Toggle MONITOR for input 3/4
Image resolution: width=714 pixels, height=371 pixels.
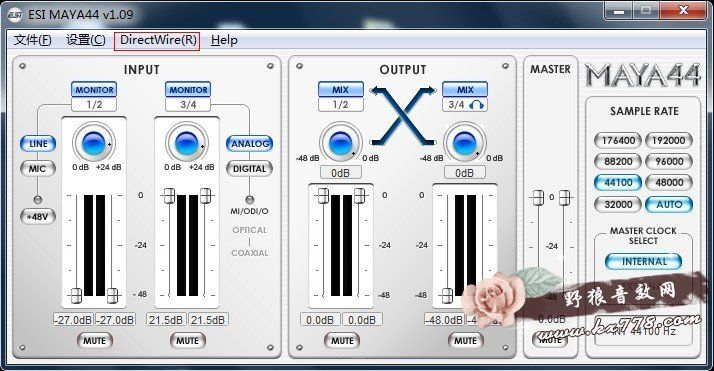pyautogui.click(x=188, y=90)
